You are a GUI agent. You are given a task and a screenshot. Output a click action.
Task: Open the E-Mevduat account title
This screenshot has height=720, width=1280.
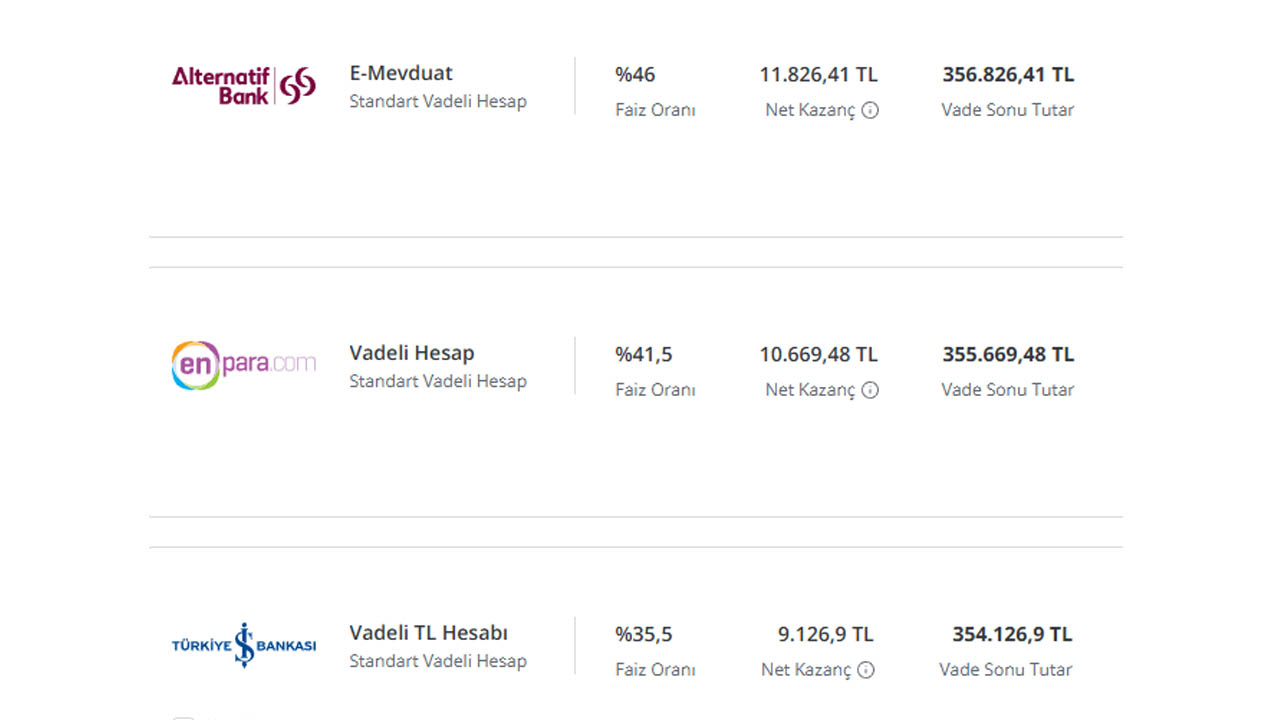401,73
